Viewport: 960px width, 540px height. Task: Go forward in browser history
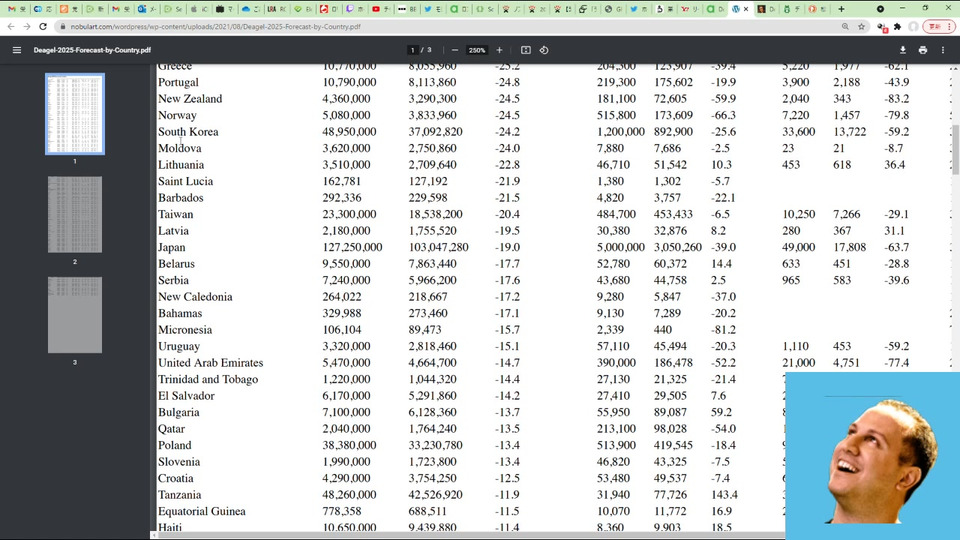click(x=27, y=27)
